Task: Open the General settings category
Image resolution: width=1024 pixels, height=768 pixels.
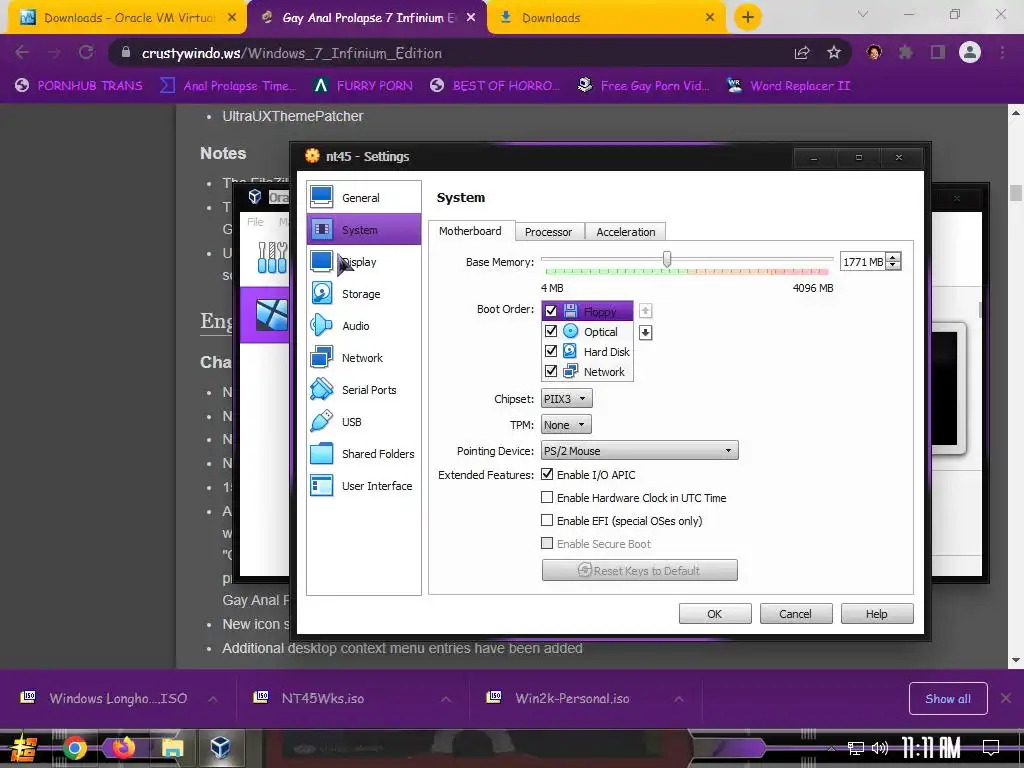Action: point(364,197)
